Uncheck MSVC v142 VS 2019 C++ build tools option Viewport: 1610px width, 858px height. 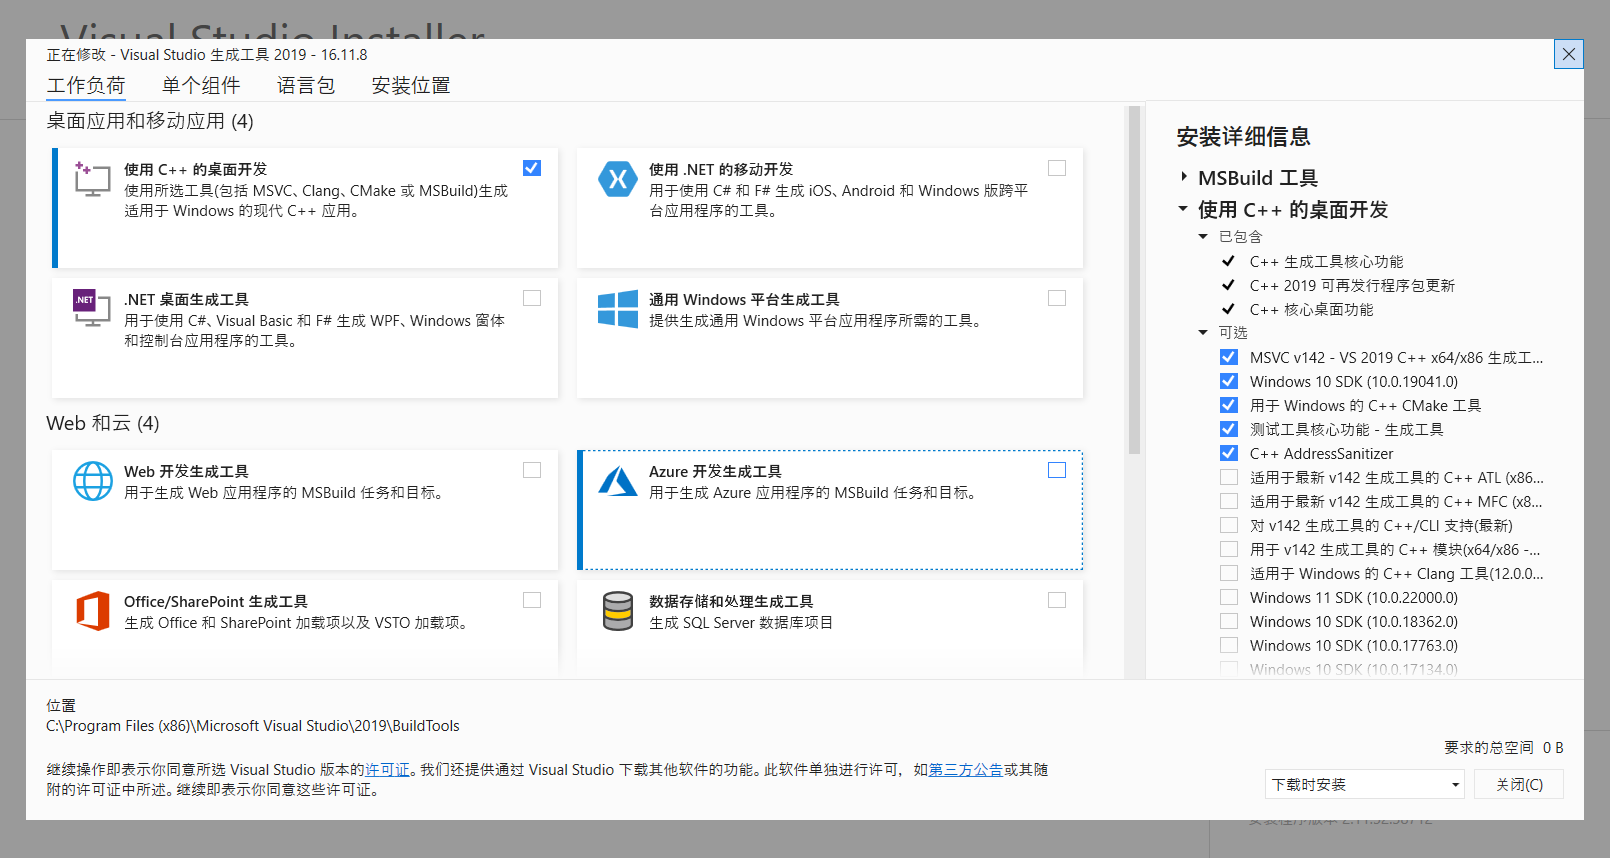point(1229,357)
